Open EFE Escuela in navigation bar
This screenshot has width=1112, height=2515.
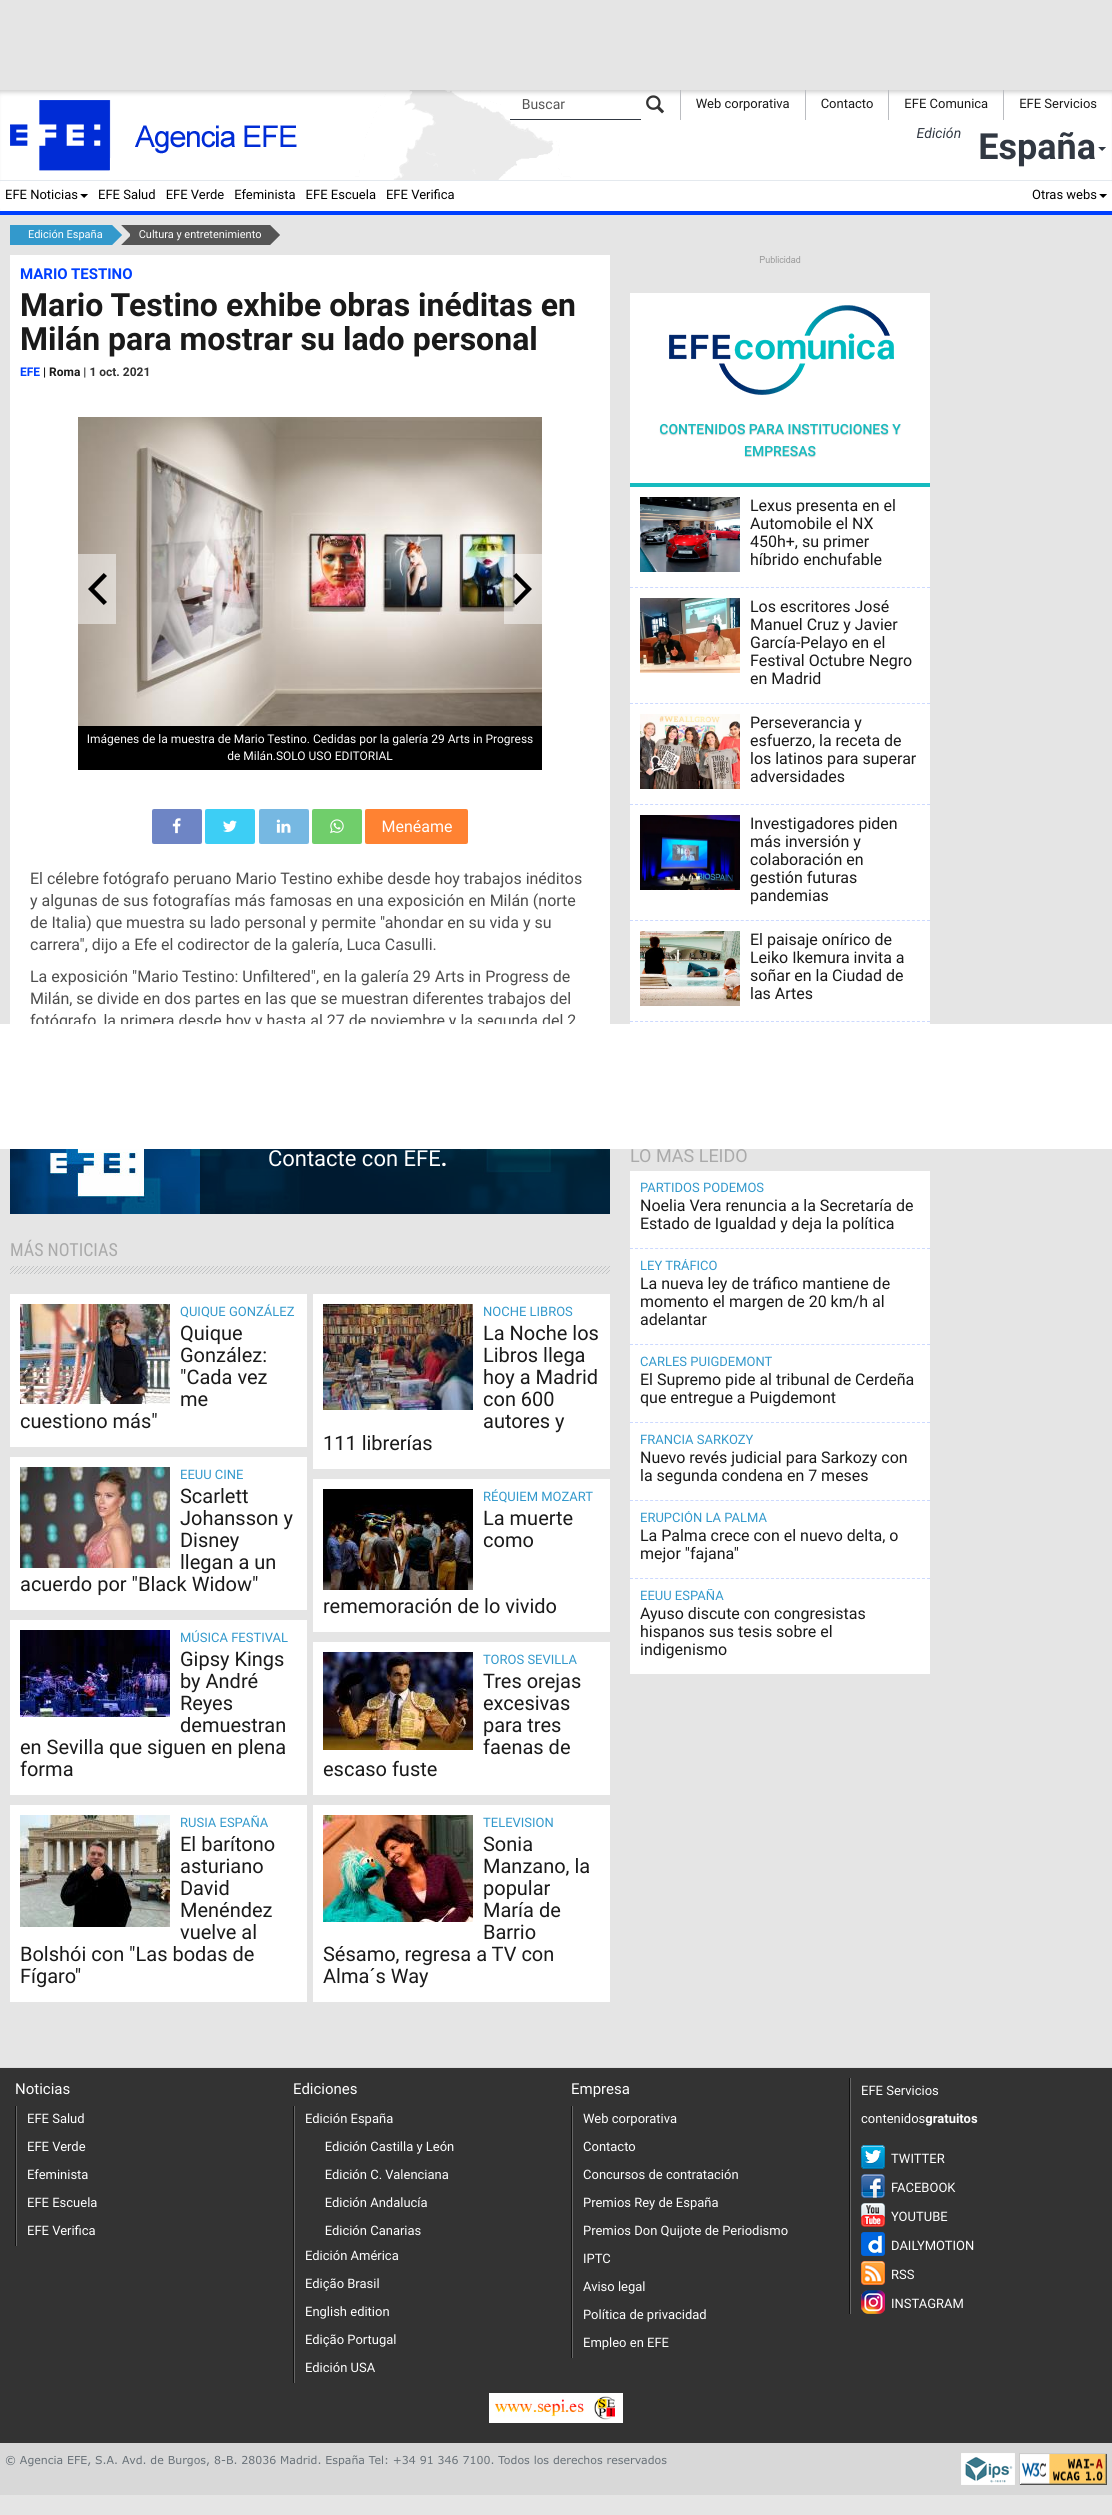click(x=341, y=195)
